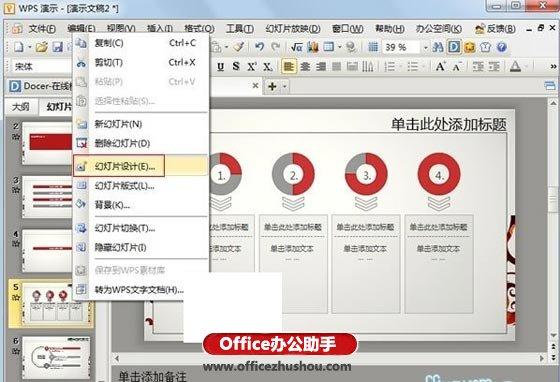The image size is (560, 382).
Task: Click the plus new tab button
Action: pyautogui.click(x=272, y=86)
